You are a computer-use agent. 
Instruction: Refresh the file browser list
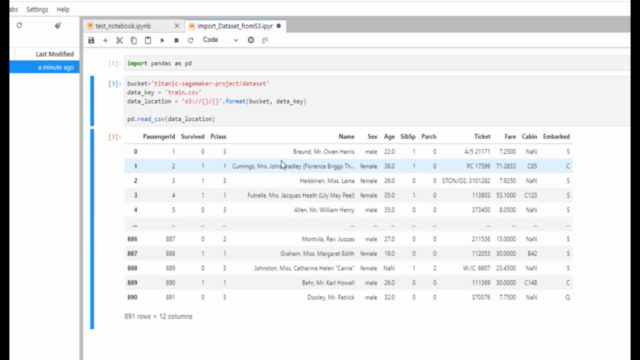tap(19, 25)
